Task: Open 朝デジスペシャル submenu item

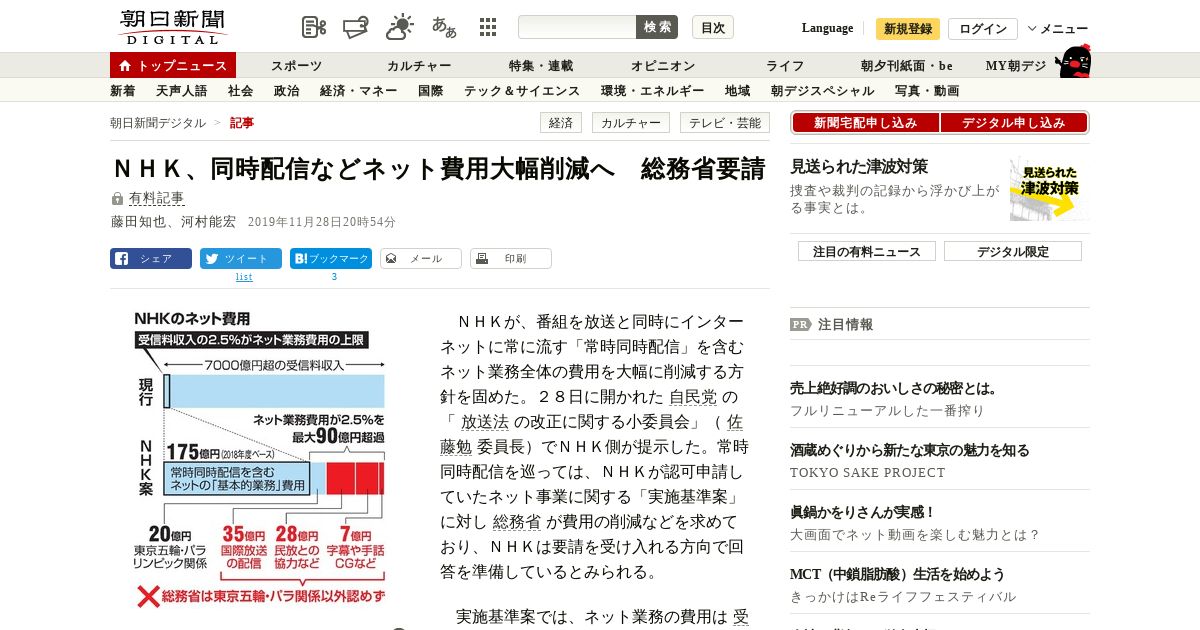Action: (822, 91)
